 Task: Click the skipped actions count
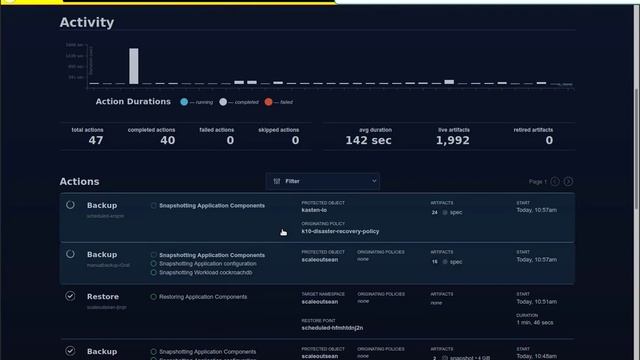click(296, 140)
